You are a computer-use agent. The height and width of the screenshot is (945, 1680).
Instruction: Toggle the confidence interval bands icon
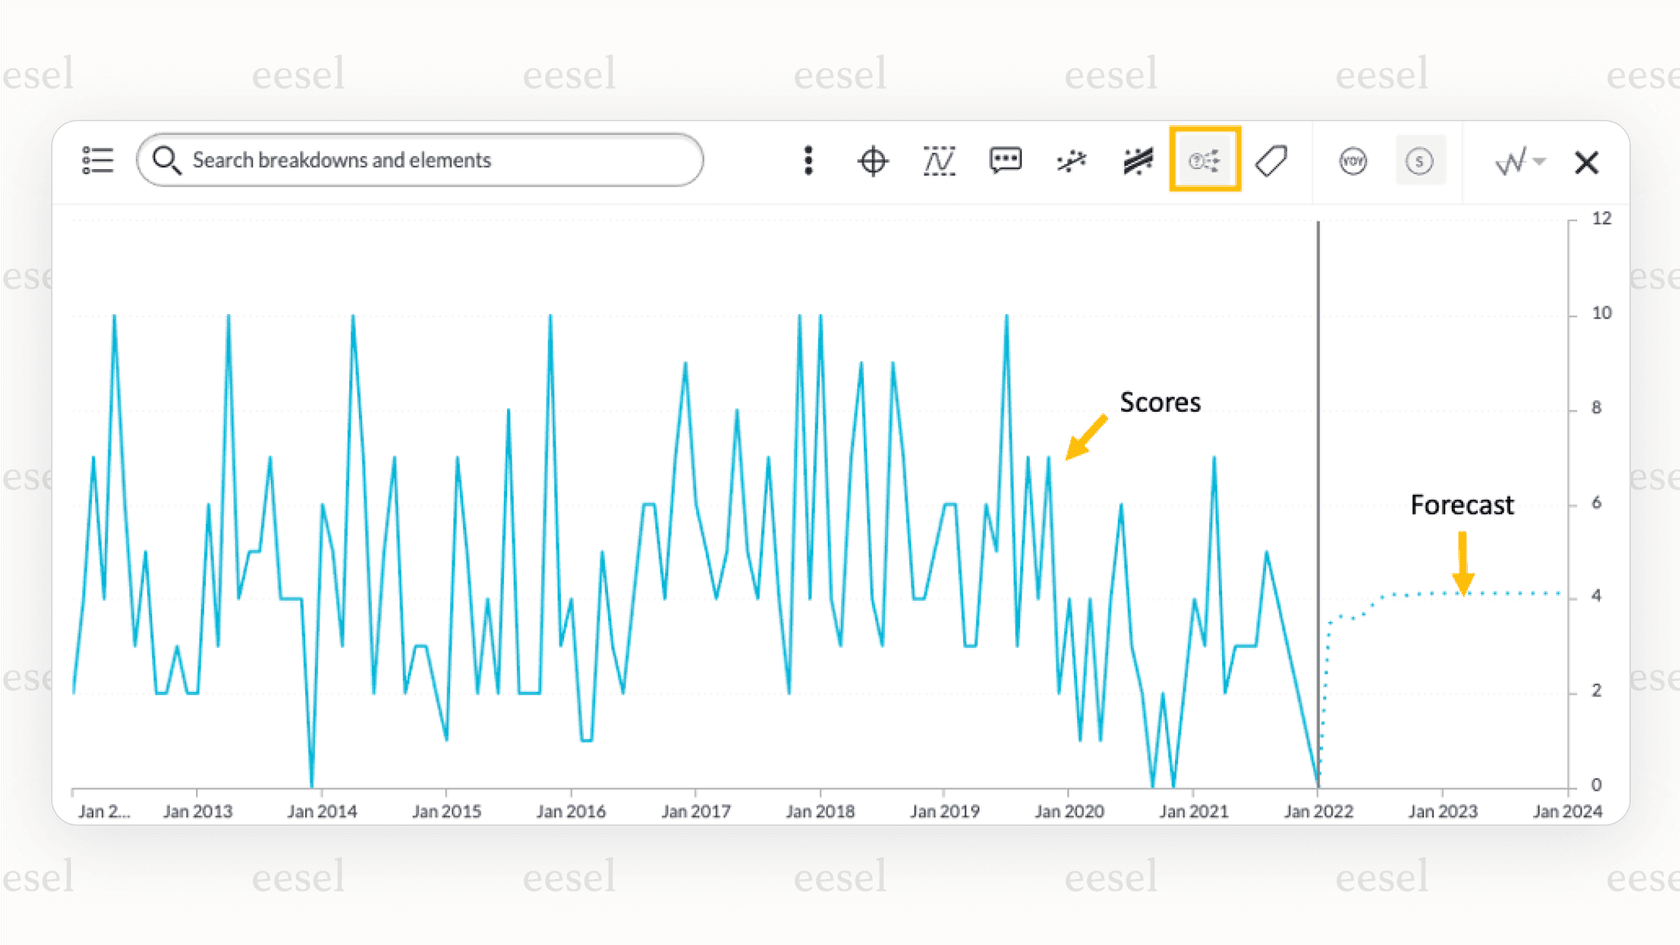[x=939, y=160]
